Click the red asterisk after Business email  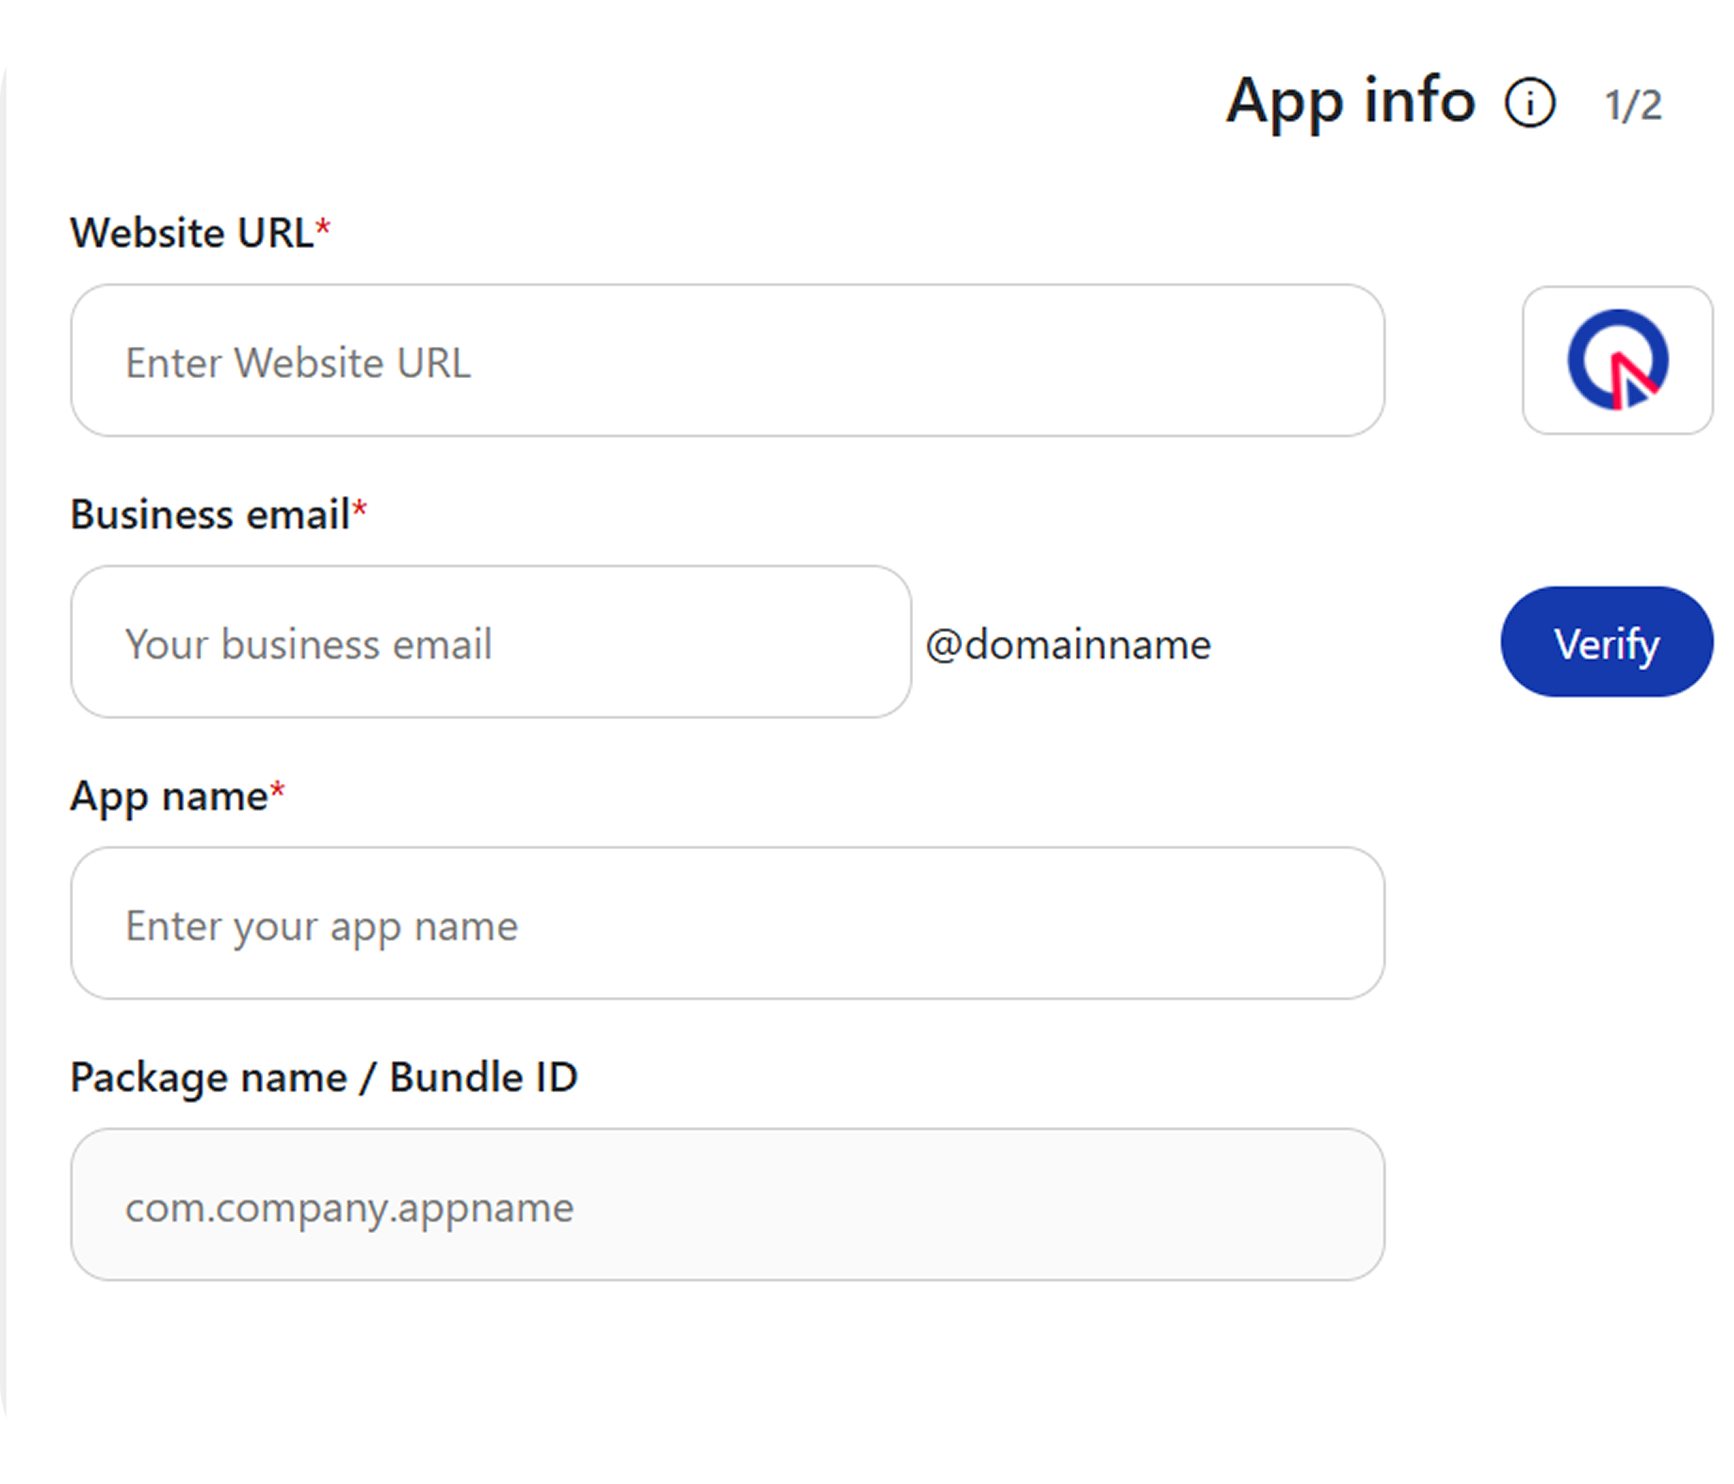click(360, 511)
